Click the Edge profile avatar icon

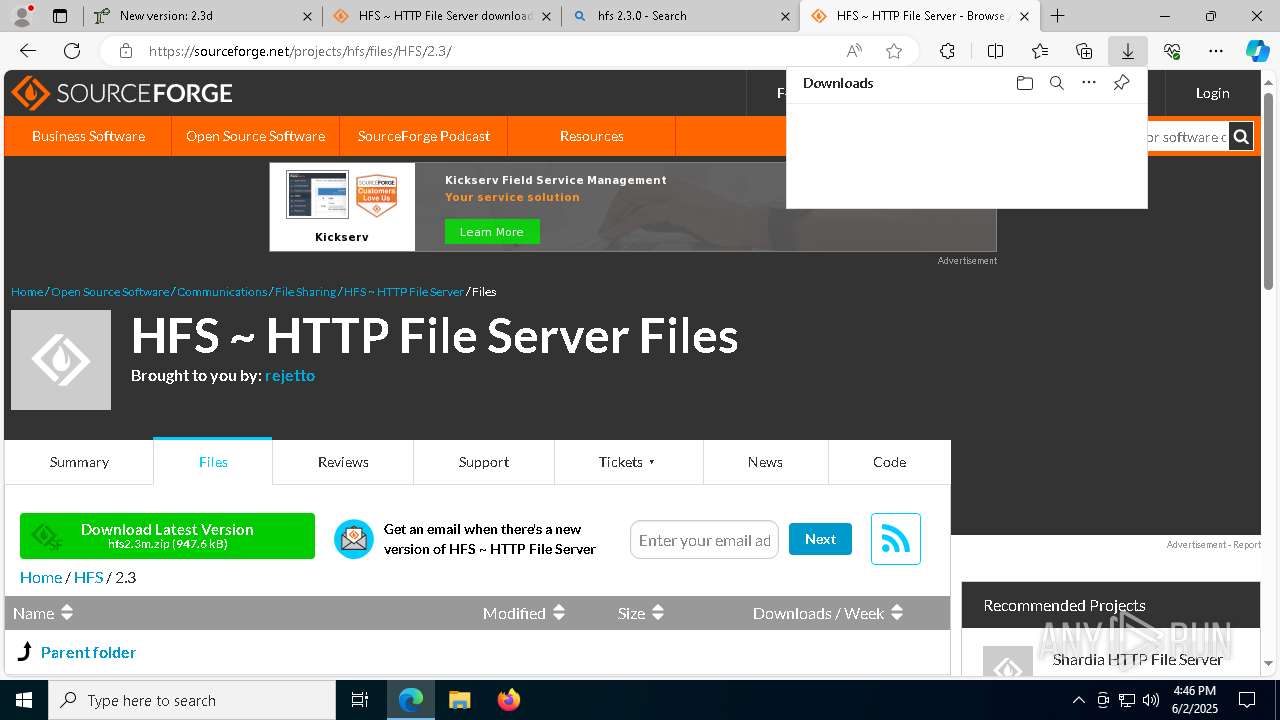click(x=22, y=15)
